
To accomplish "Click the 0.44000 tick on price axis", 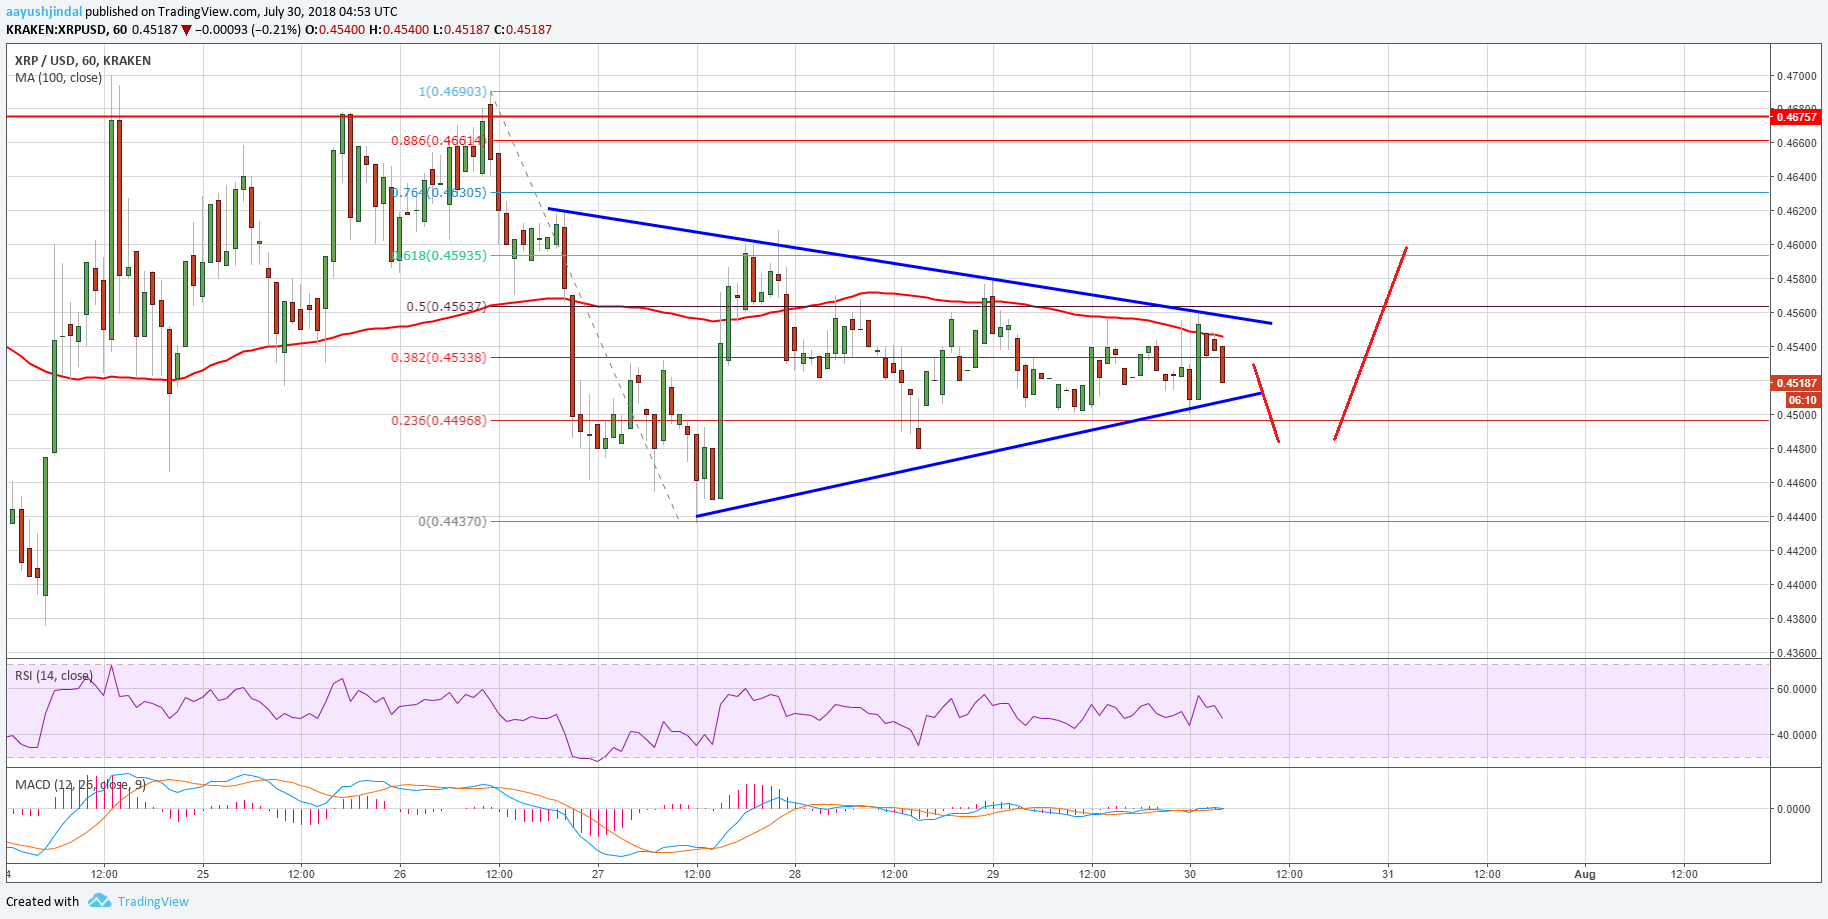I will click(1797, 585).
